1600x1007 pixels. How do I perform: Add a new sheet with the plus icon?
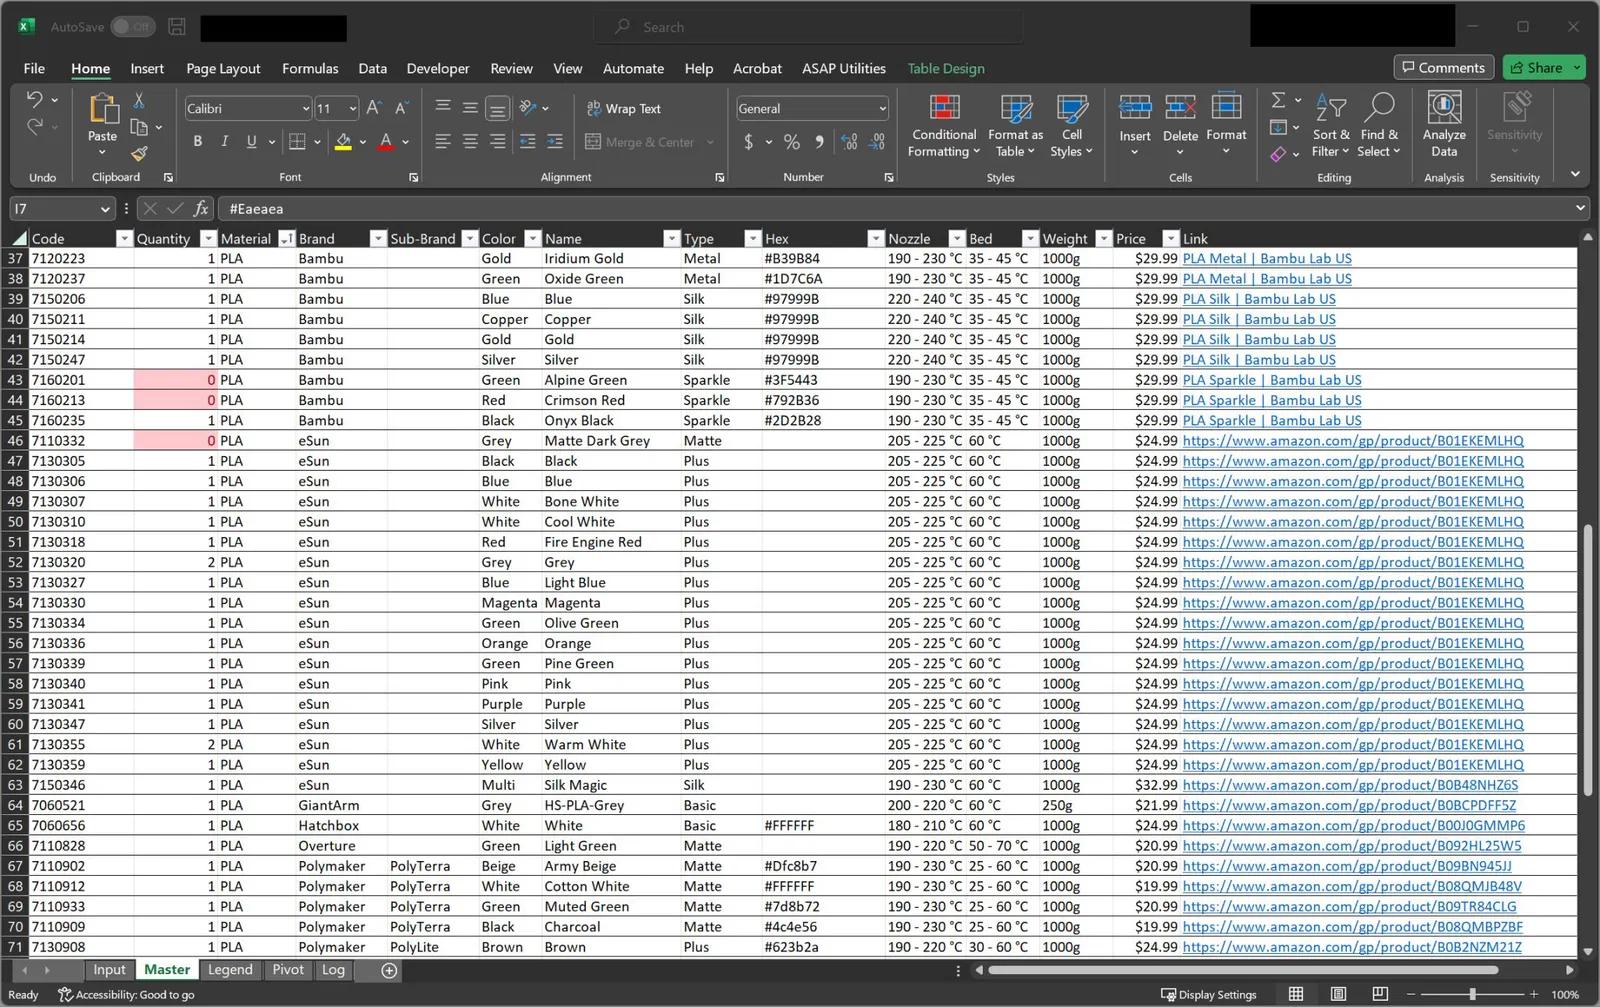pos(389,970)
